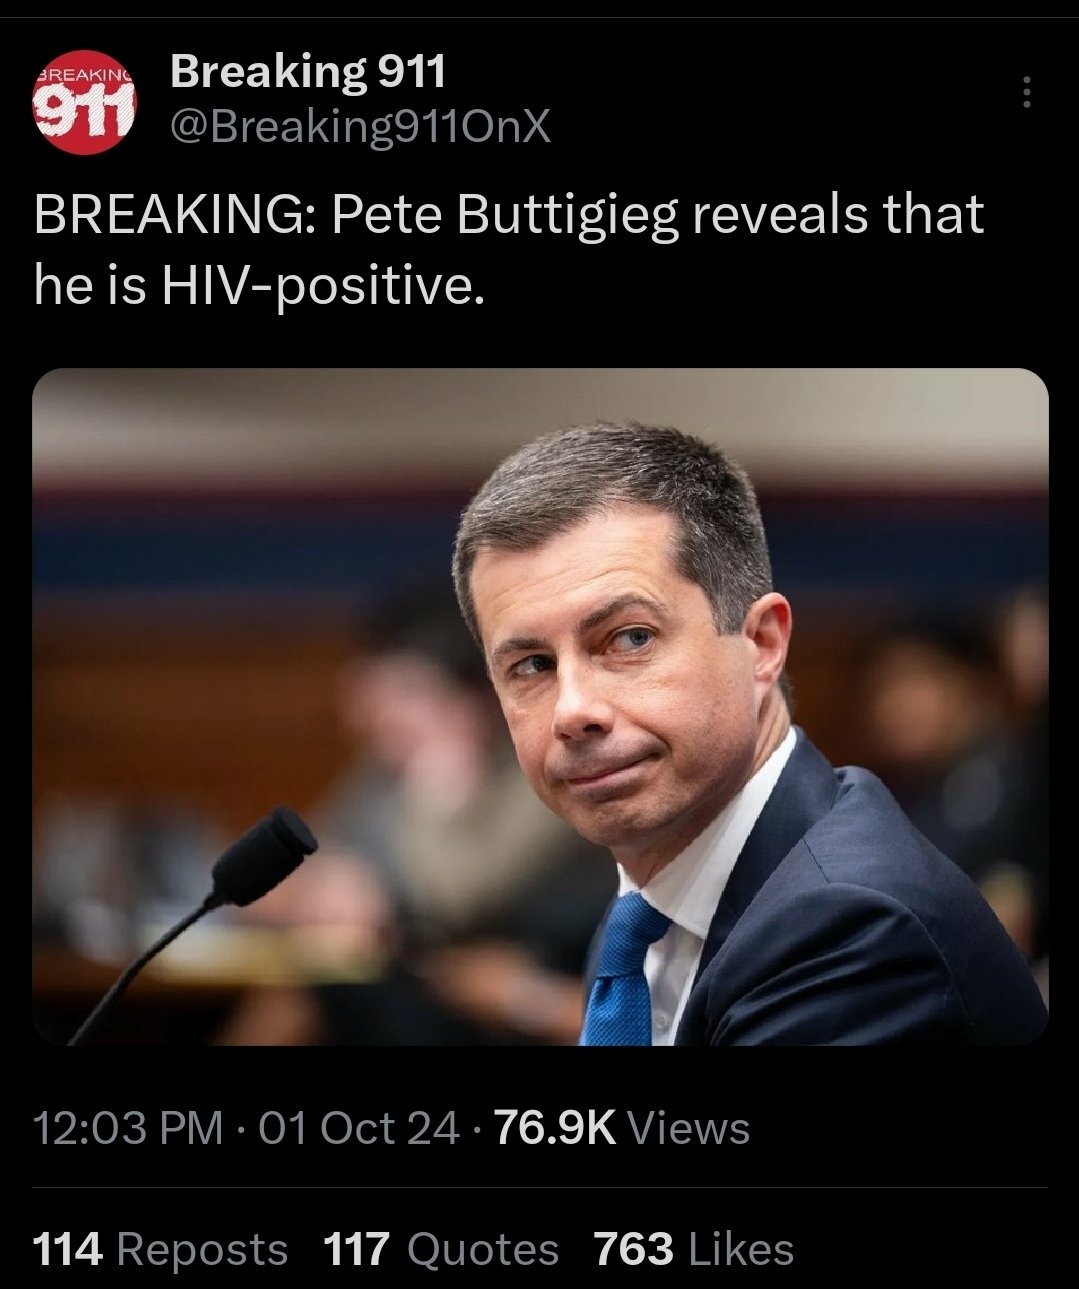Click the Quotes label text
Screen dimensions: 1079x1289
tap(483, 1249)
